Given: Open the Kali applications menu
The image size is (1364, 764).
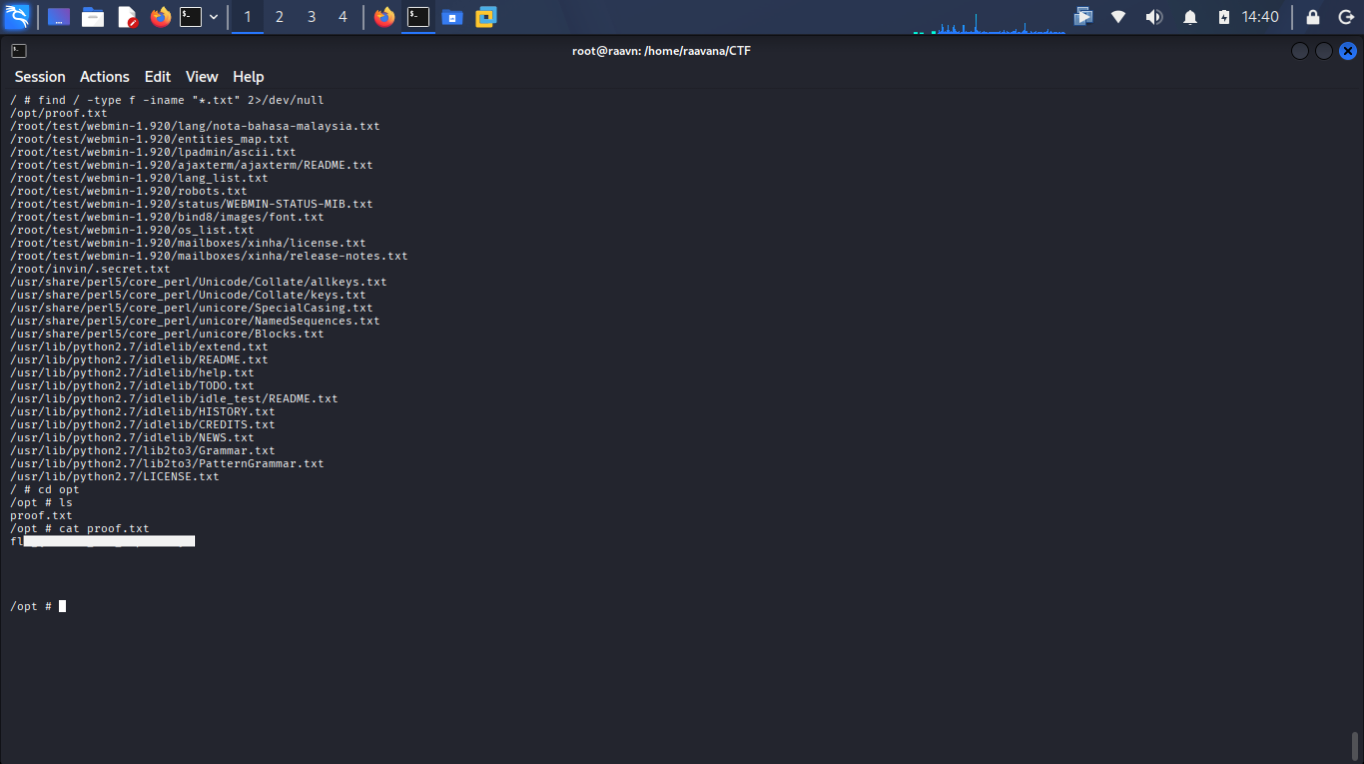Looking at the screenshot, I should (x=17, y=17).
